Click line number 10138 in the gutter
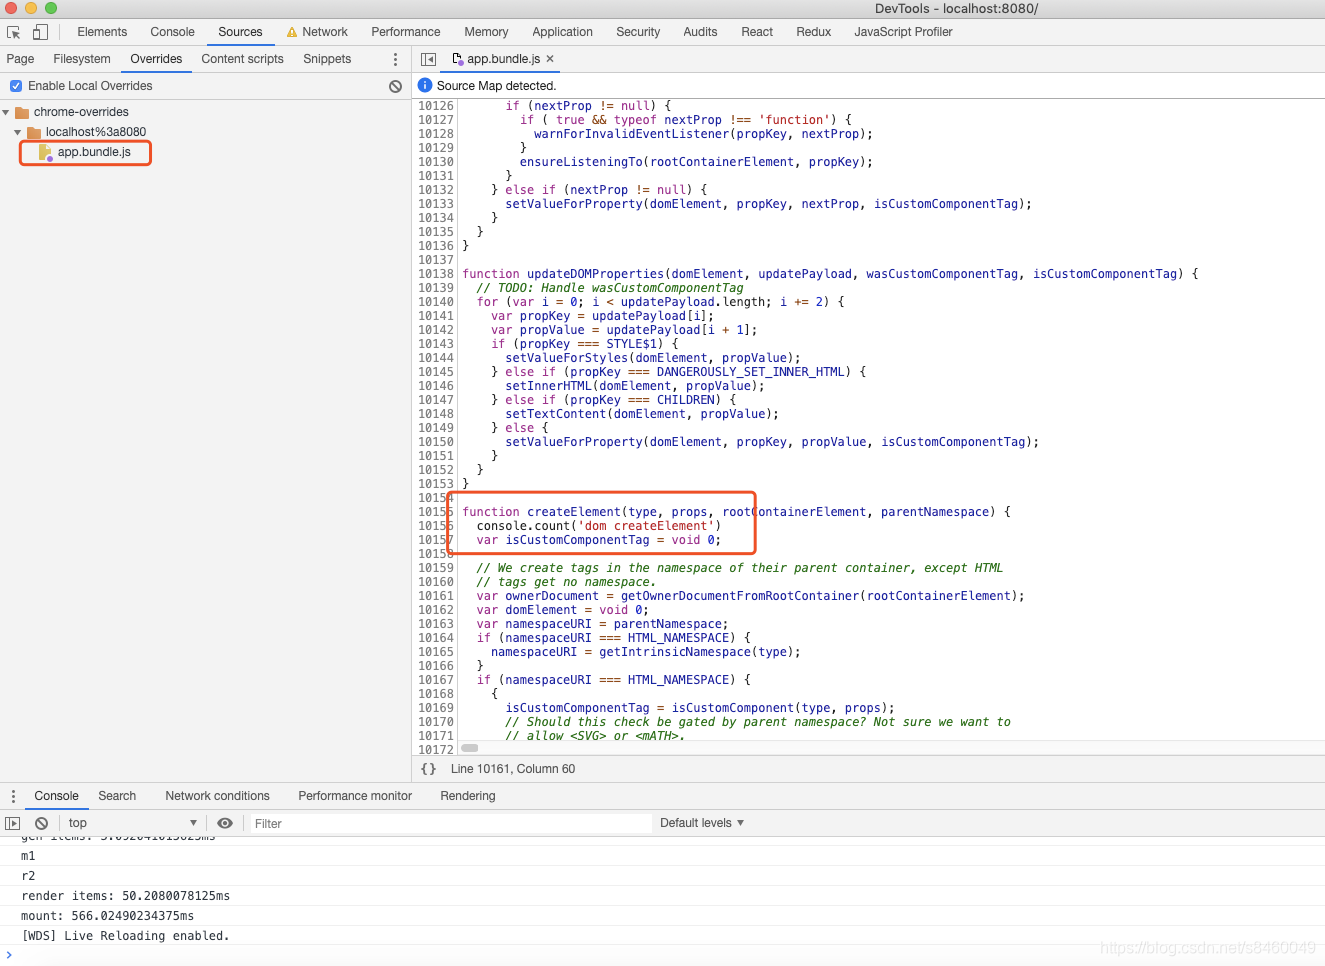Viewport: 1325px width, 966px height. point(436,274)
